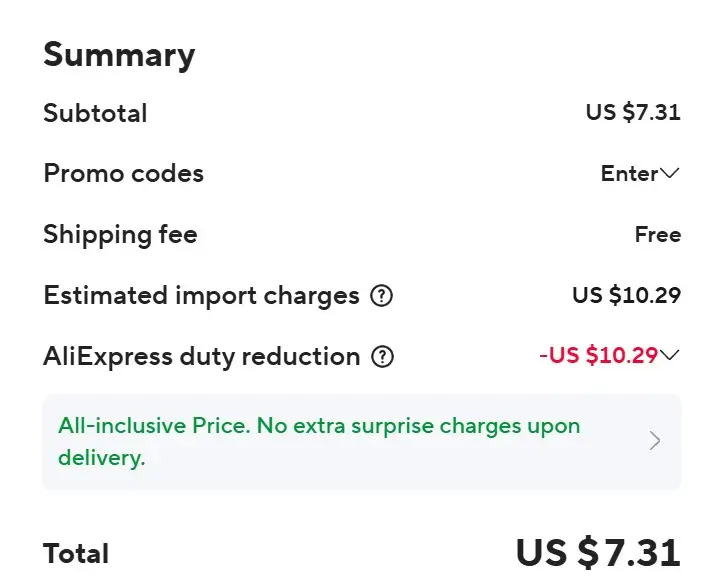Viewport: 726px width, 588px height.
Task: Click the Summary heading
Action: [119, 56]
